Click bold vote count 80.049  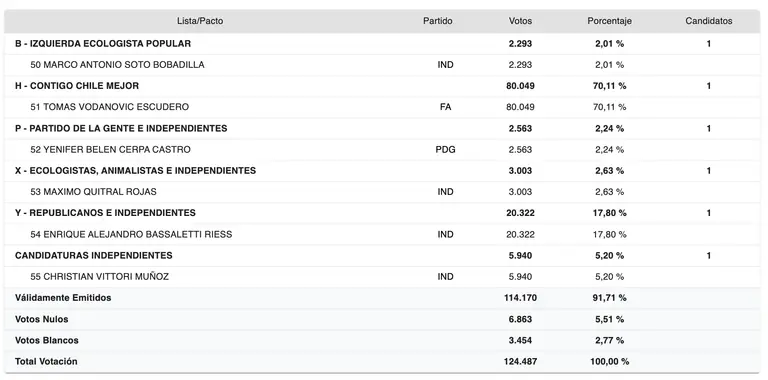[520, 86]
